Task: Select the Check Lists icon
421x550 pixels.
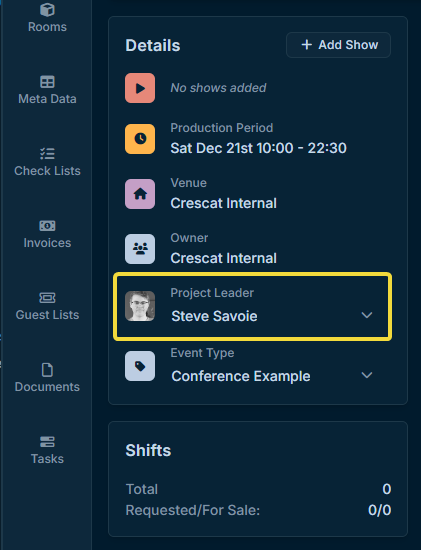Action: pyautogui.click(x=47, y=154)
